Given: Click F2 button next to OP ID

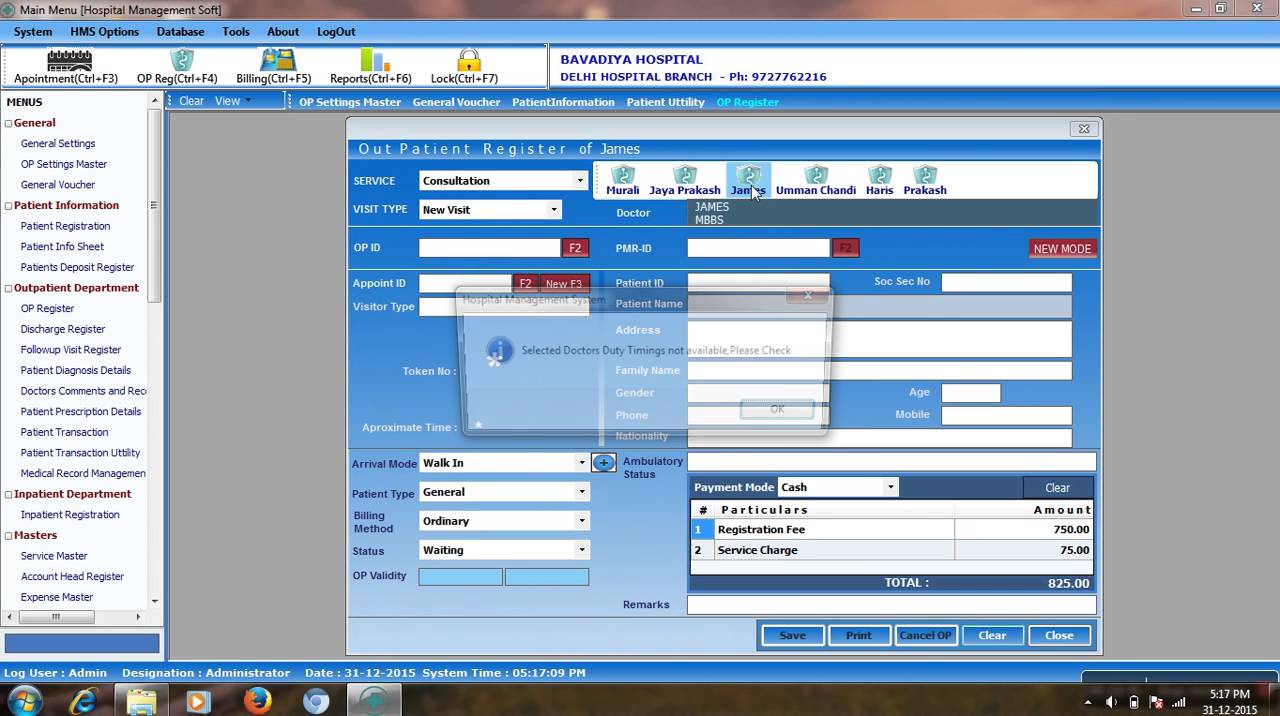Looking at the screenshot, I should 575,248.
